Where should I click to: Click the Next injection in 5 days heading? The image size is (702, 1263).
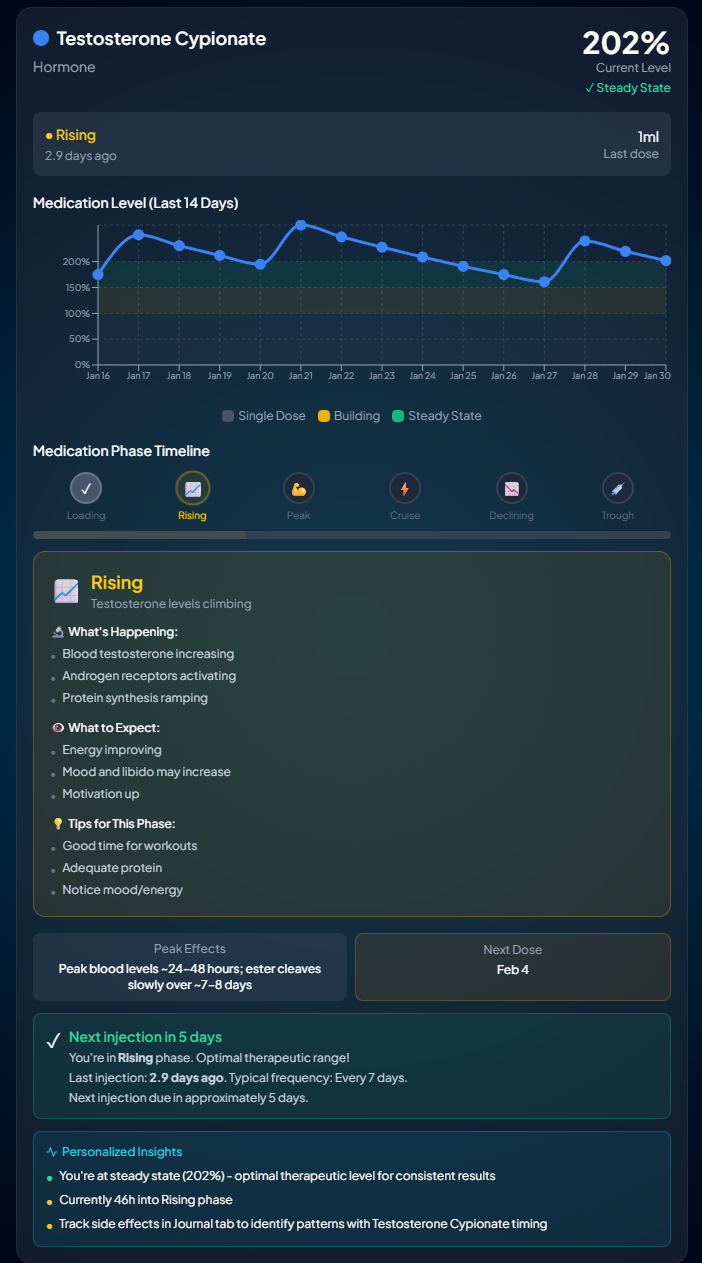coord(145,1037)
